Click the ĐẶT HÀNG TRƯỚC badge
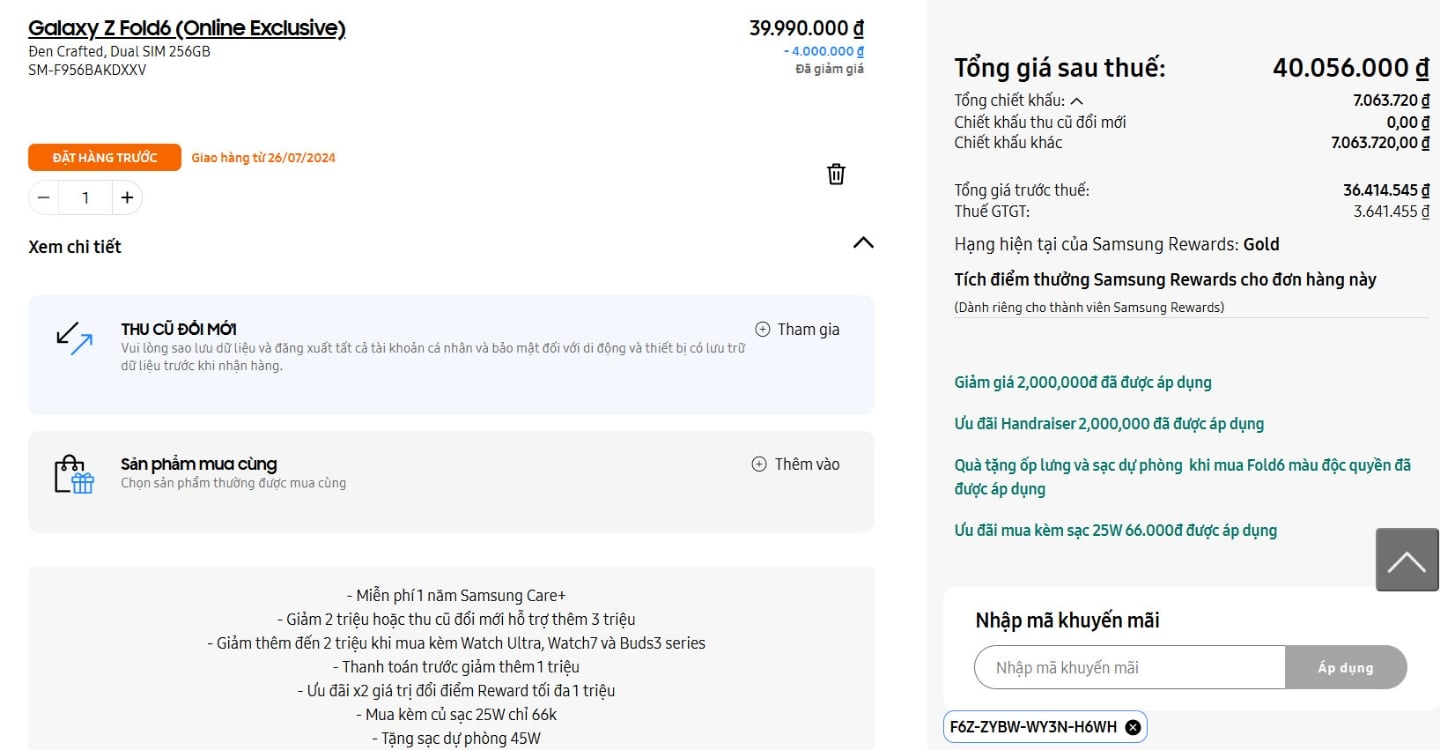 105,157
